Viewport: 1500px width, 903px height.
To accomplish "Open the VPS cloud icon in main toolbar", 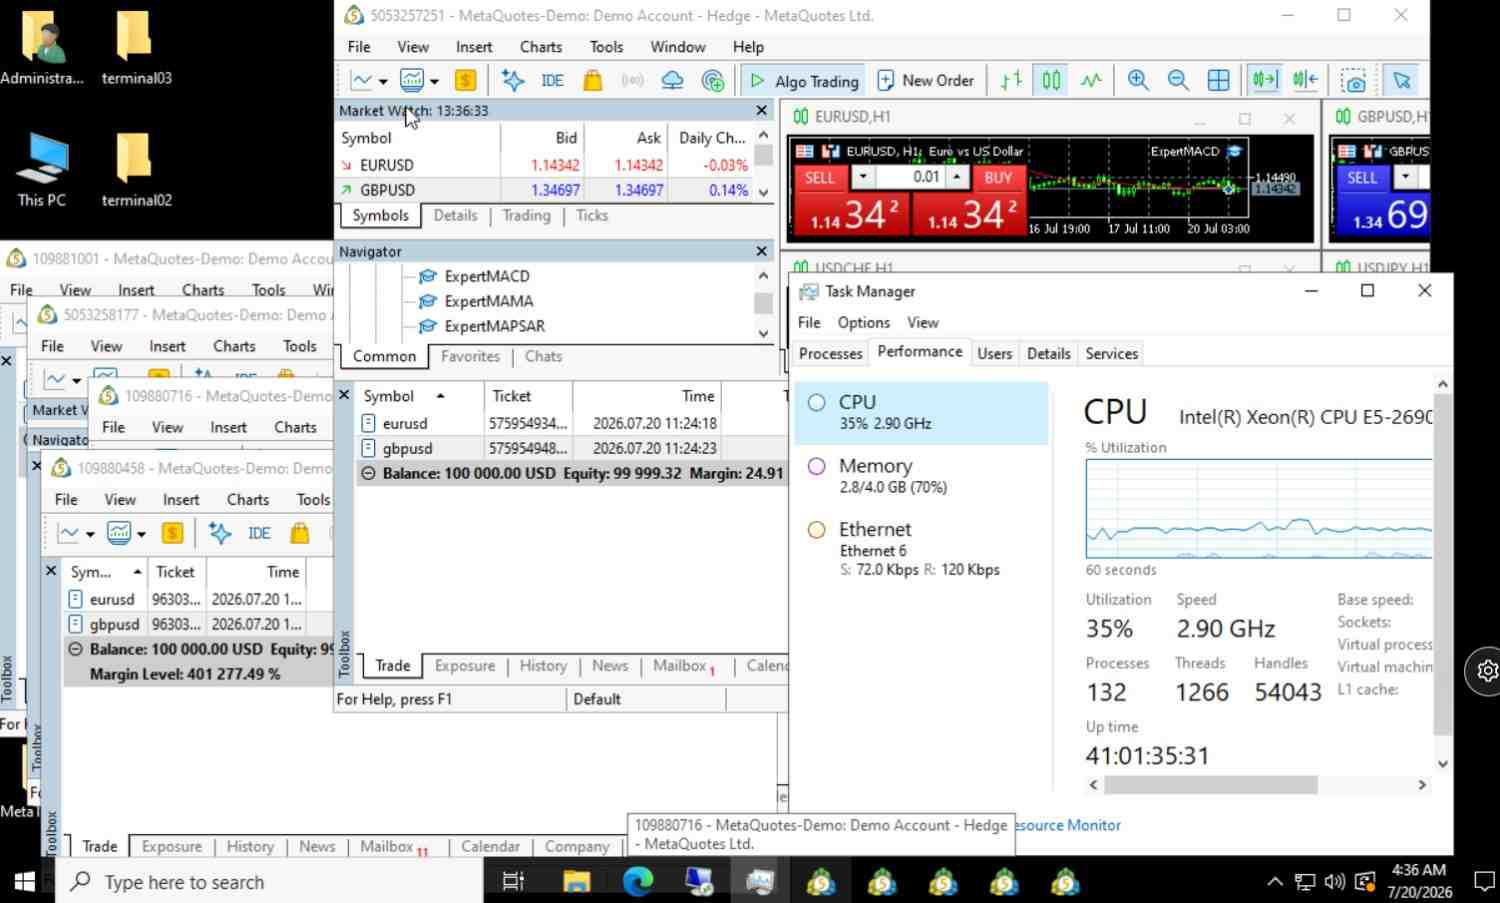I will pyautogui.click(x=672, y=81).
